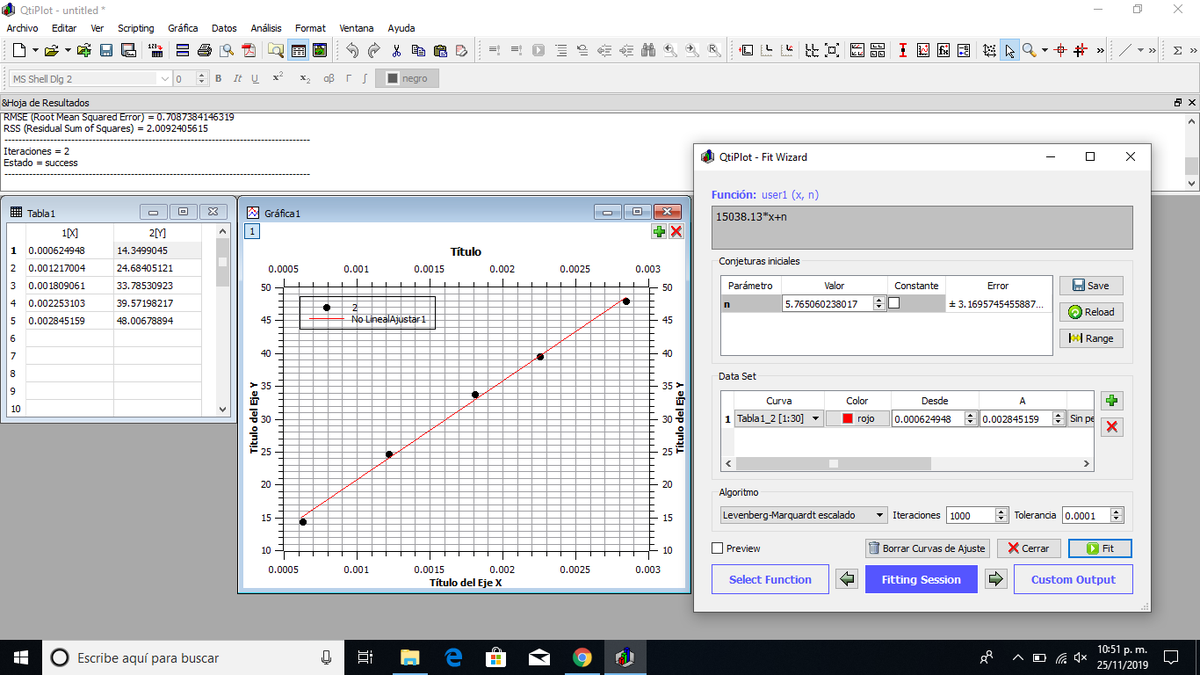Toggle the superscript x² format
Viewport: 1200px width, 675px height.
click(278, 77)
